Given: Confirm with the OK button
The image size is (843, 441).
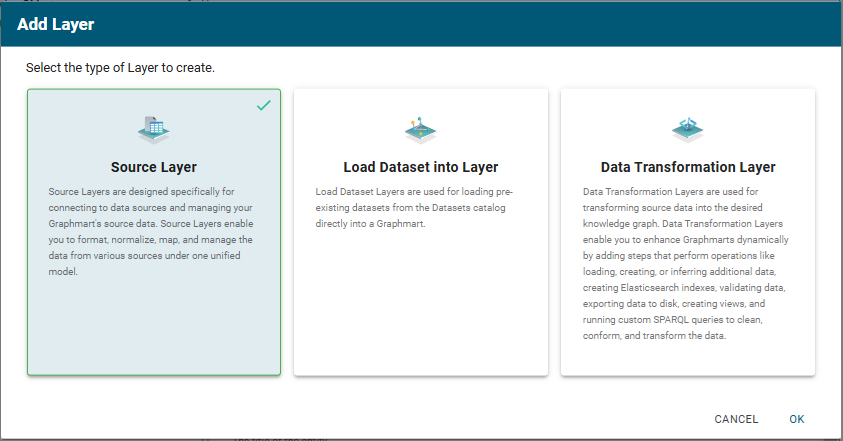Looking at the screenshot, I should coord(796,419).
